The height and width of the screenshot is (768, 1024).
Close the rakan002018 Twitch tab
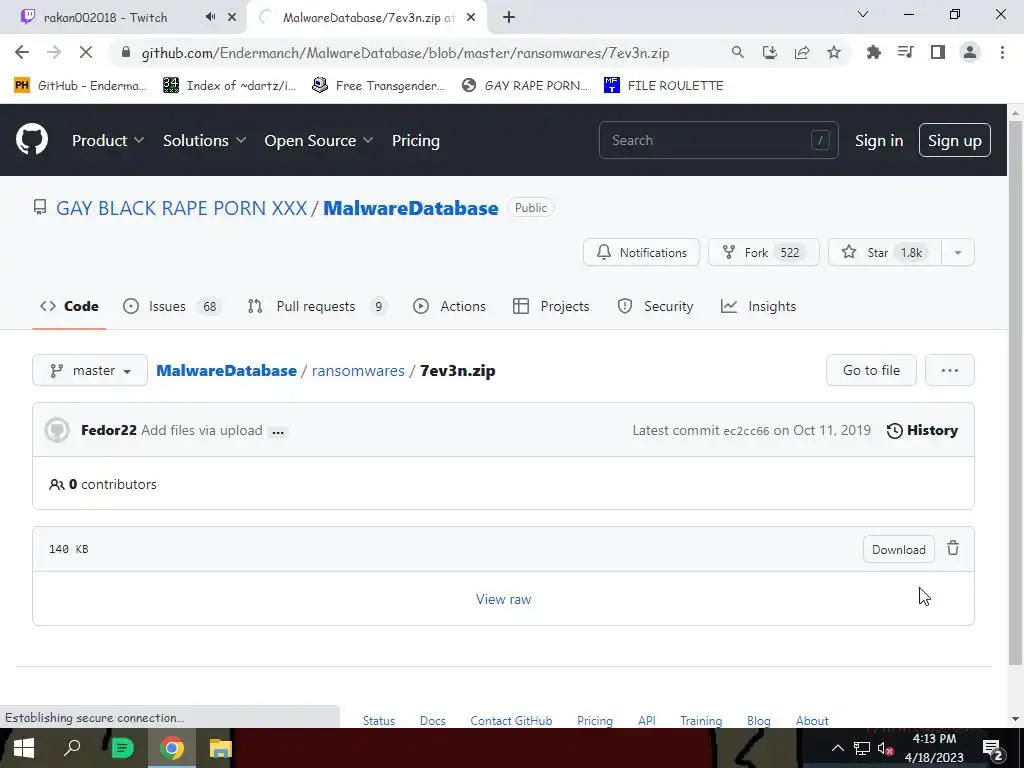(231, 18)
